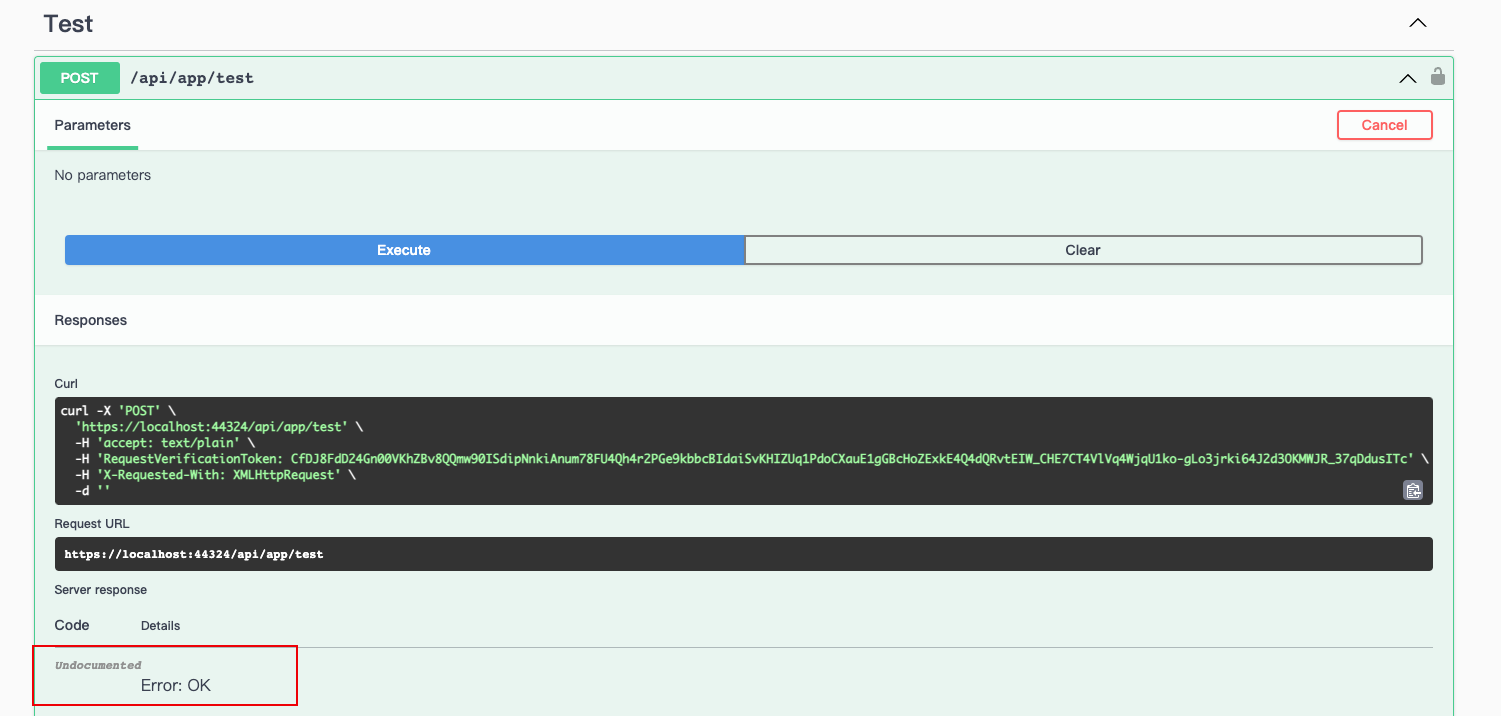Viewport: 1501px width, 716px height.
Task: Click the green POST method badge
Action: point(79,77)
